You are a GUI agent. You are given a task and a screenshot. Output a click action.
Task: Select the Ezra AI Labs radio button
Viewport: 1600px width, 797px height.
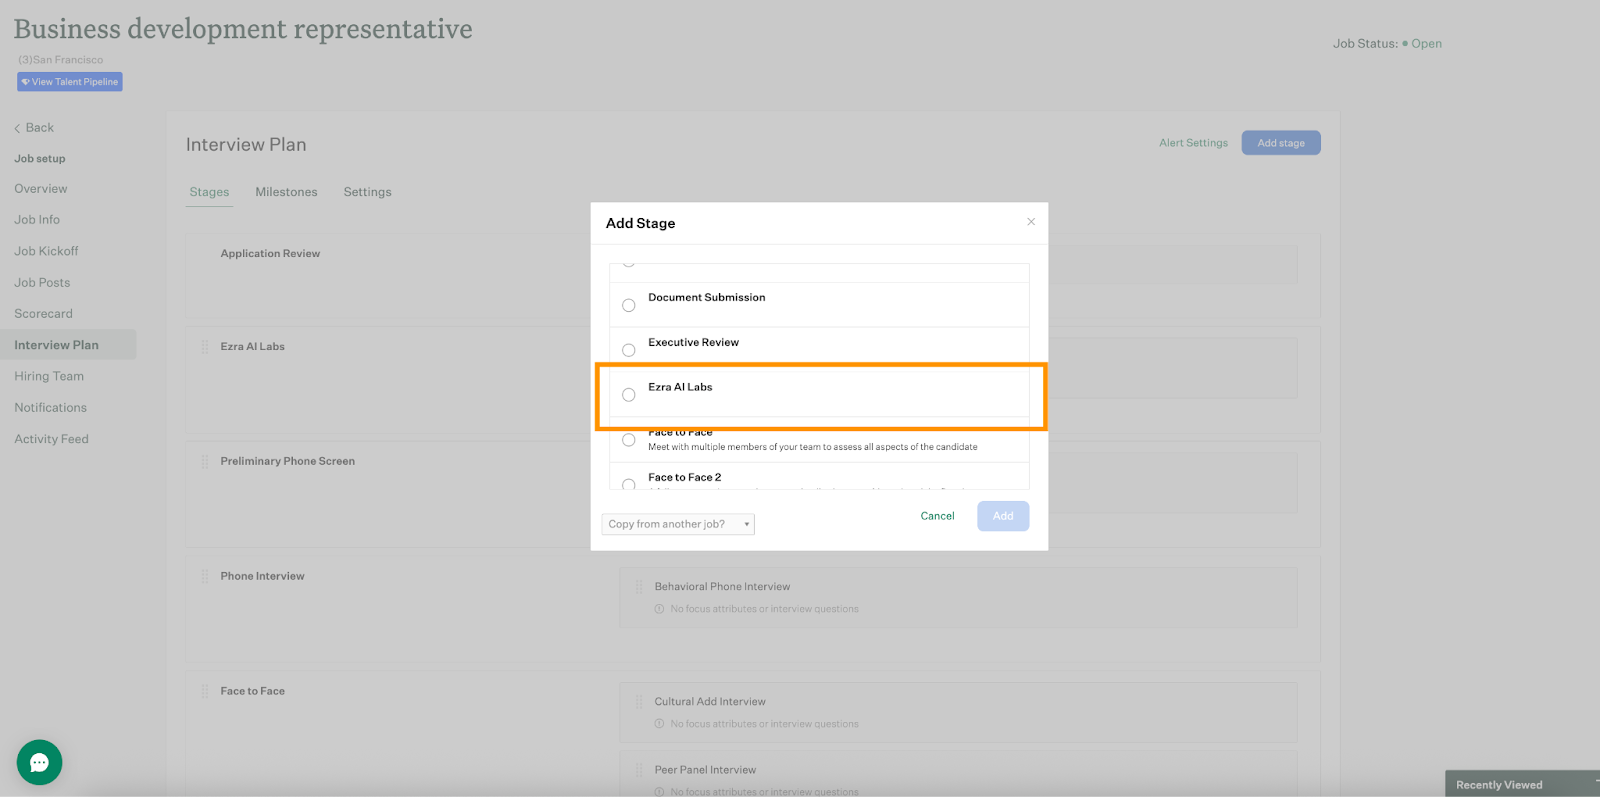(629, 395)
